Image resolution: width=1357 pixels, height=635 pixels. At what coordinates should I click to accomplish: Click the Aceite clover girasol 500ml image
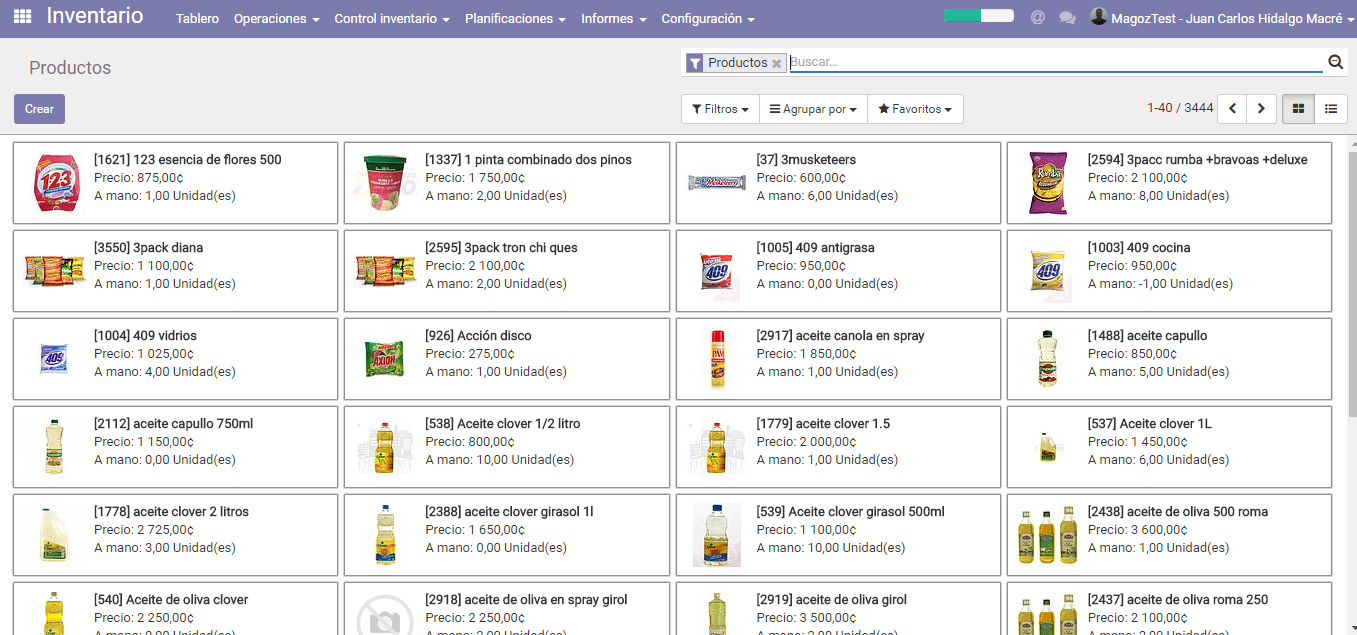[x=717, y=535]
